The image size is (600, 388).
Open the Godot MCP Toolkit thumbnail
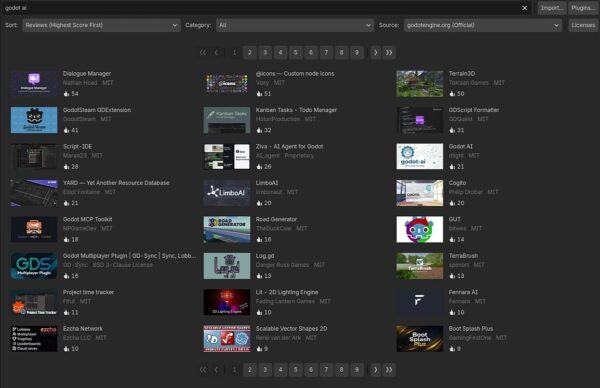click(34, 230)
